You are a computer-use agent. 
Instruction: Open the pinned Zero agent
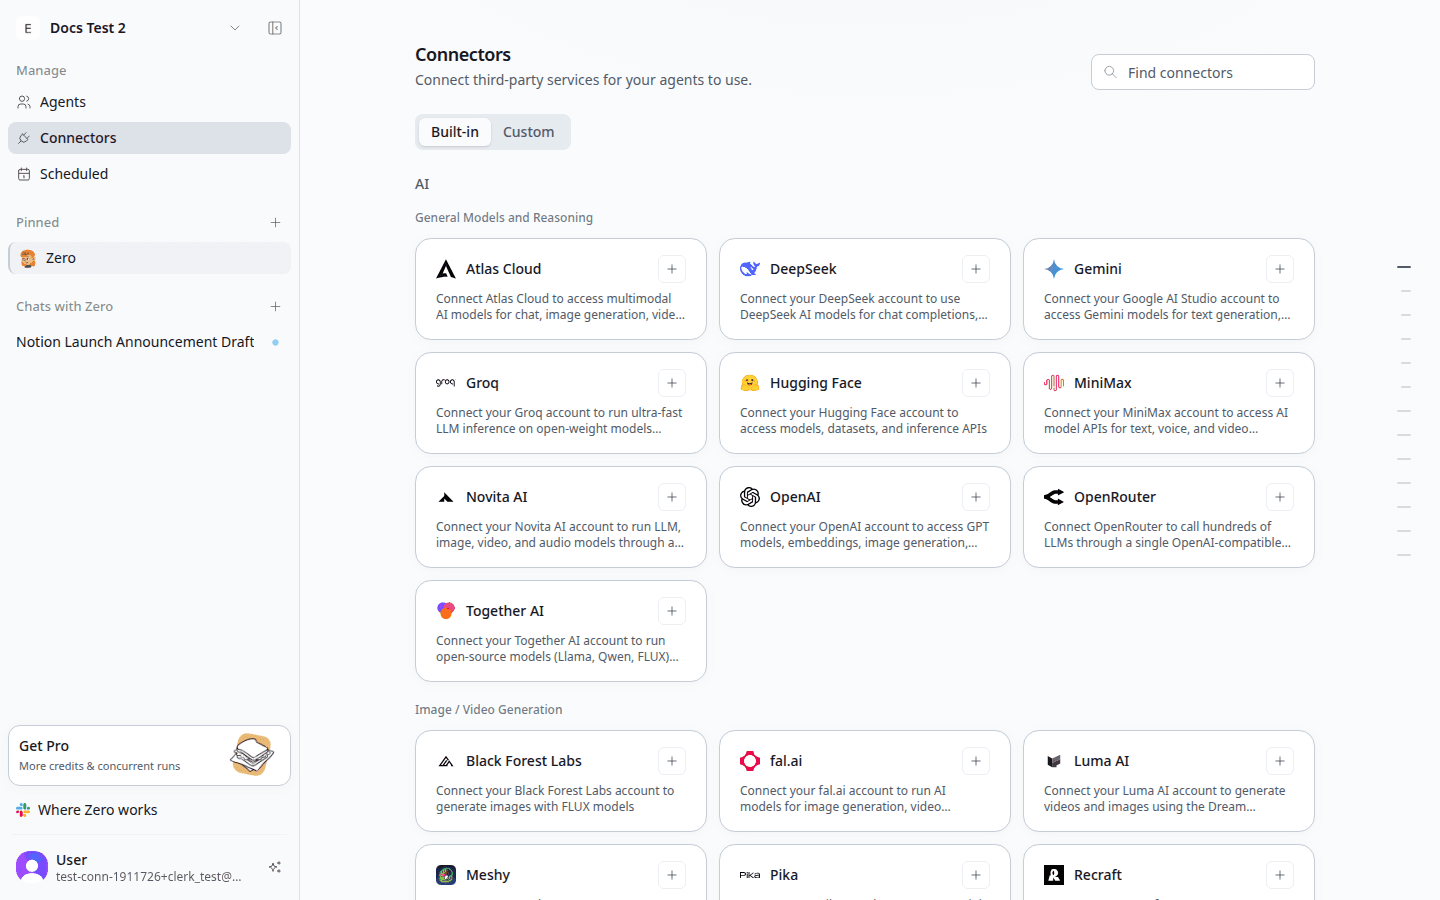coord(149,258)
